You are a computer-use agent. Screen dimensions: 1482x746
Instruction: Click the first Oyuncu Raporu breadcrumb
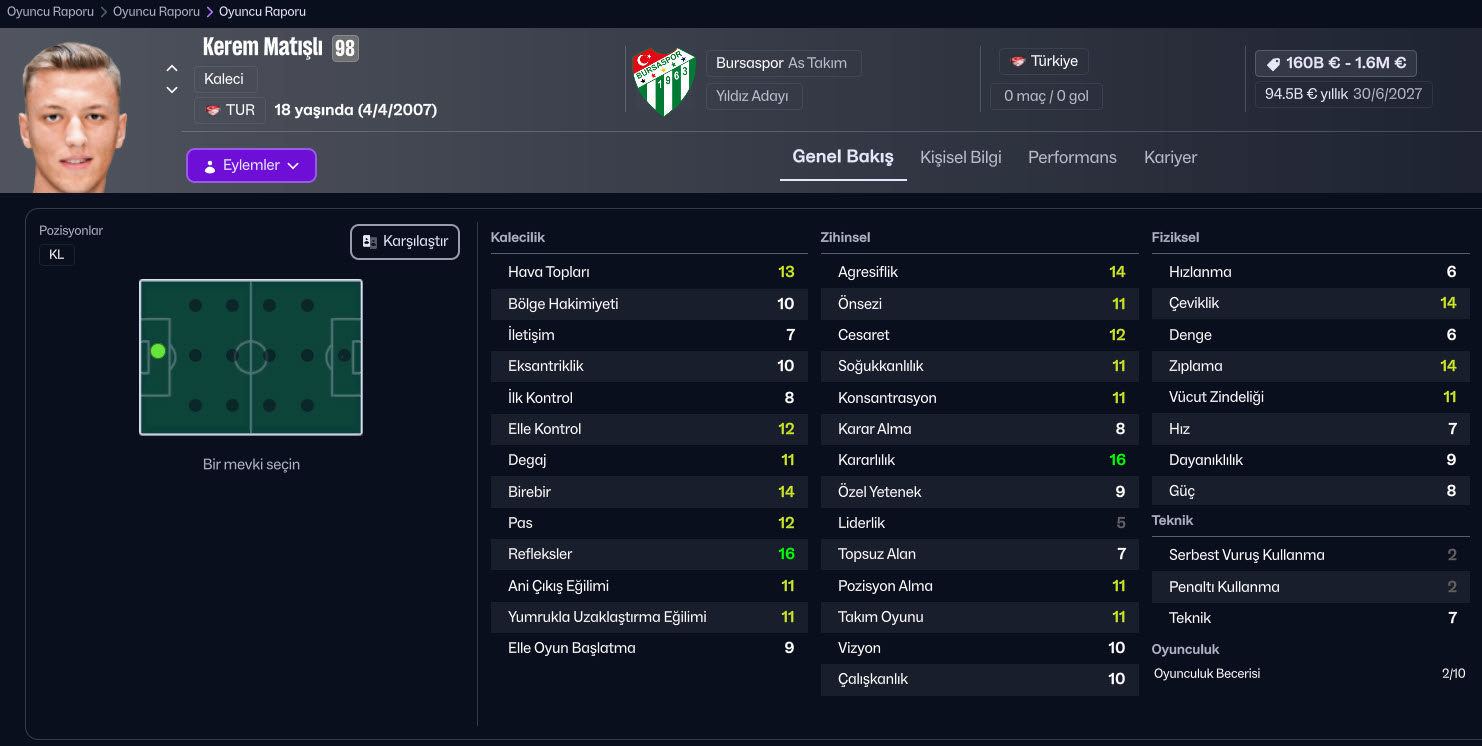tap(50, 12)
